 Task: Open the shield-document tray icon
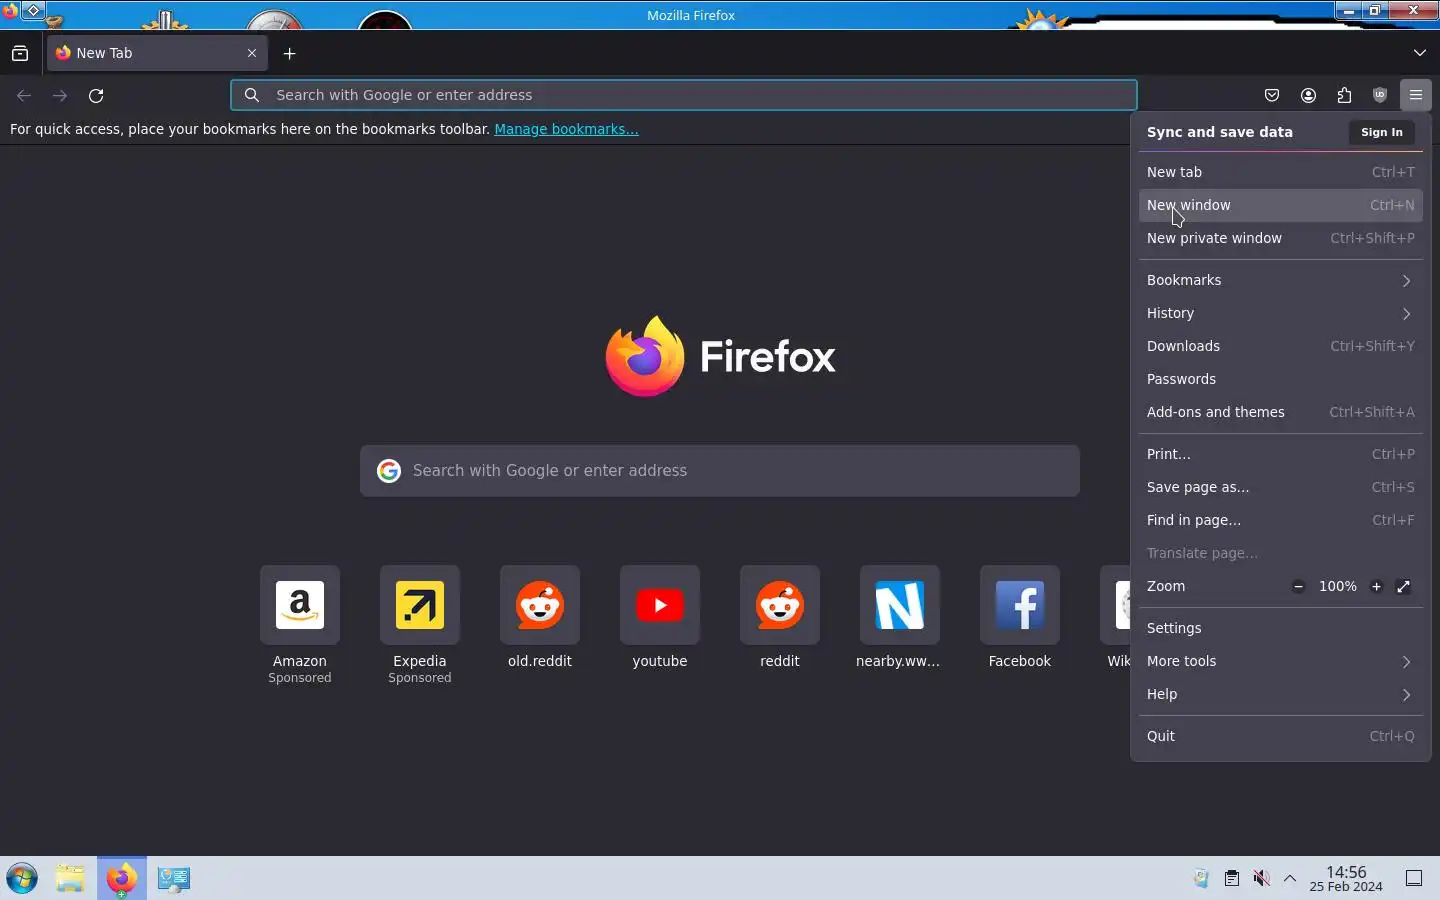tap(1202, 878)
